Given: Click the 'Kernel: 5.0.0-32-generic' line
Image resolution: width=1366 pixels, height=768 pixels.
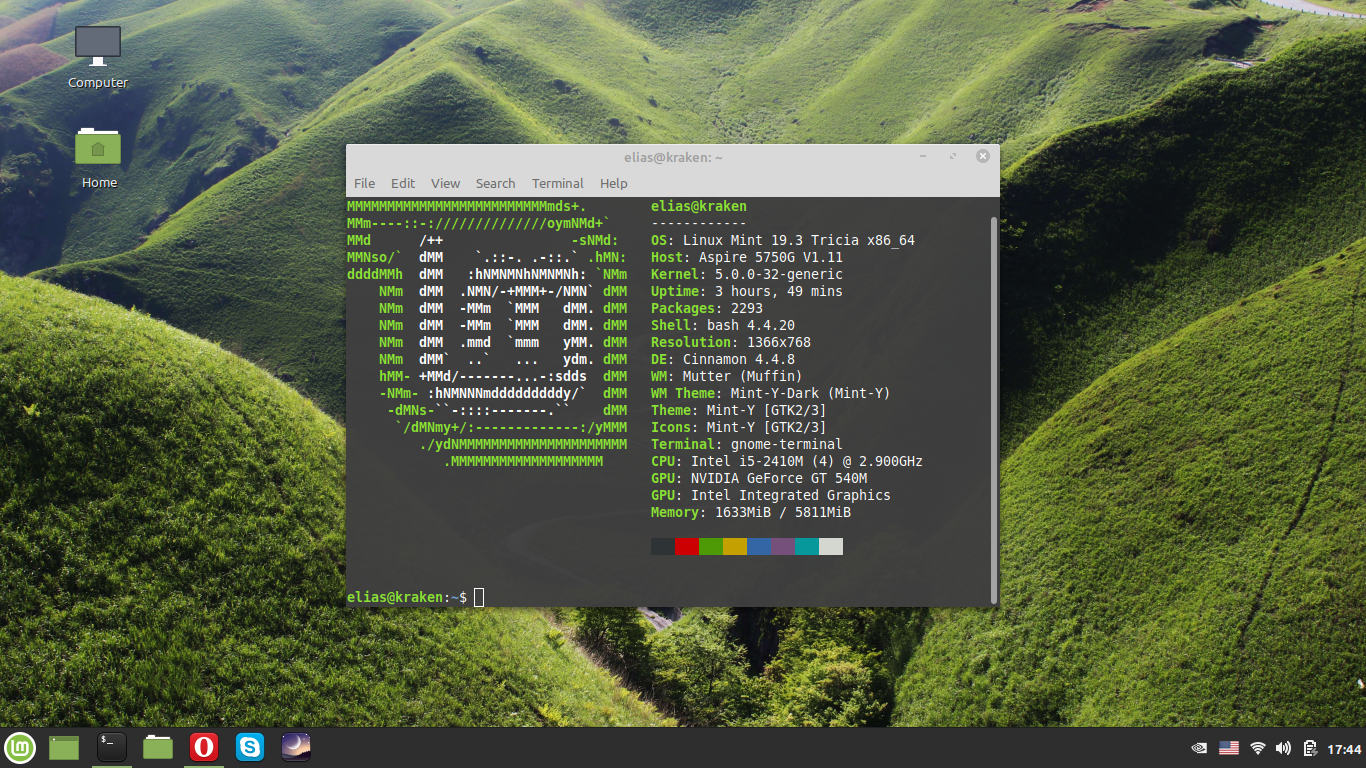Looking at the screenshot, I should coord(747,274).
